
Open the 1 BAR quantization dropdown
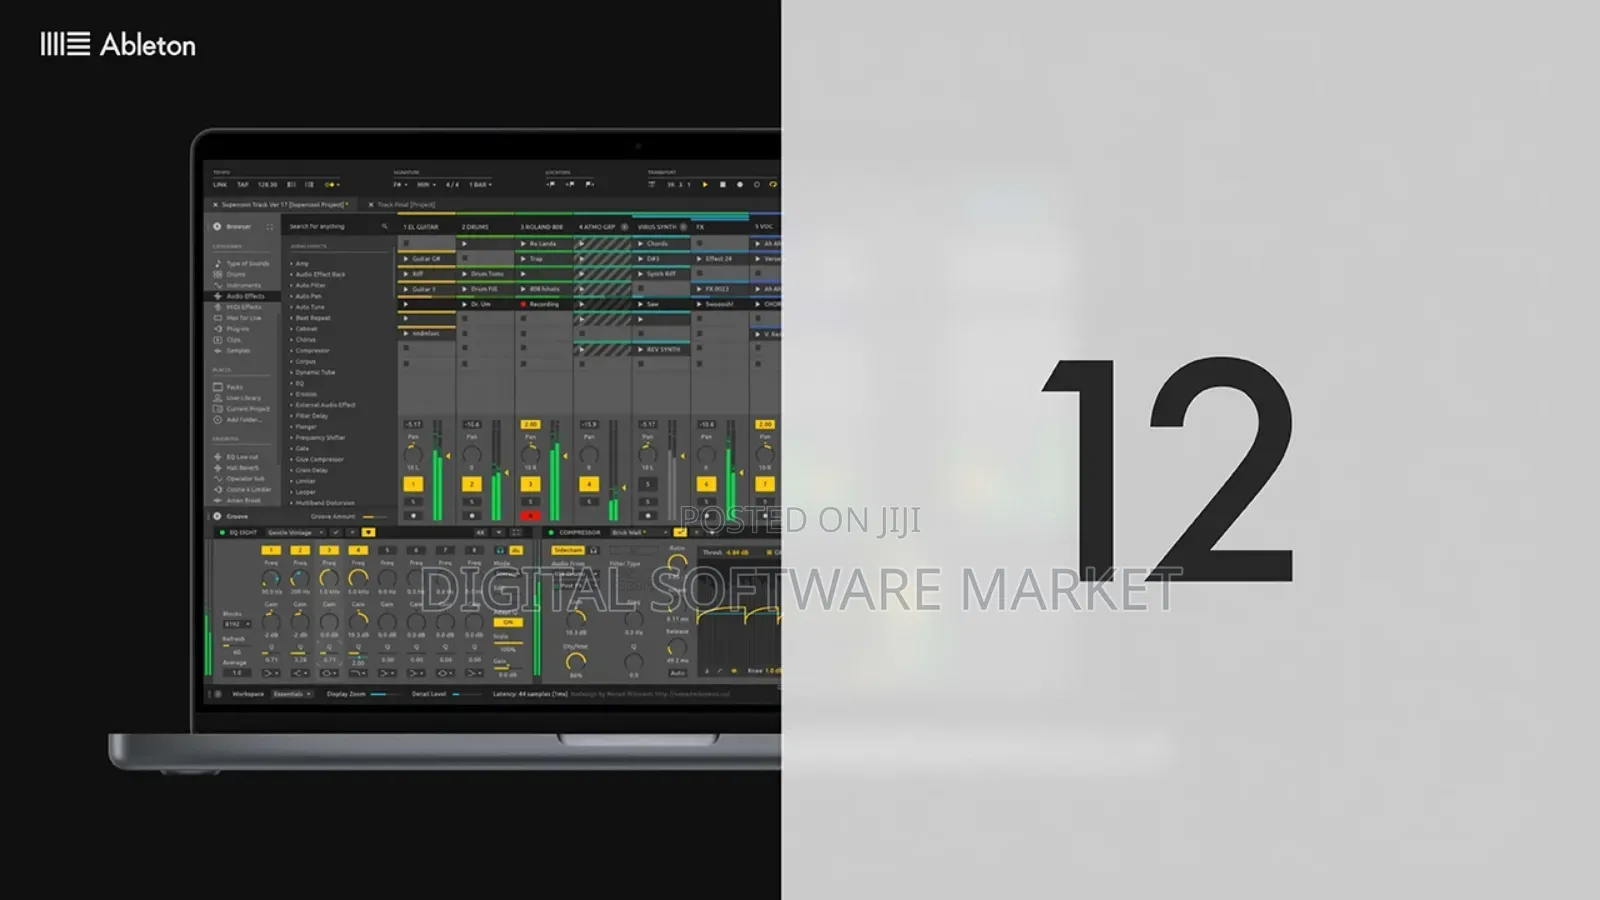tap(481, 185)
